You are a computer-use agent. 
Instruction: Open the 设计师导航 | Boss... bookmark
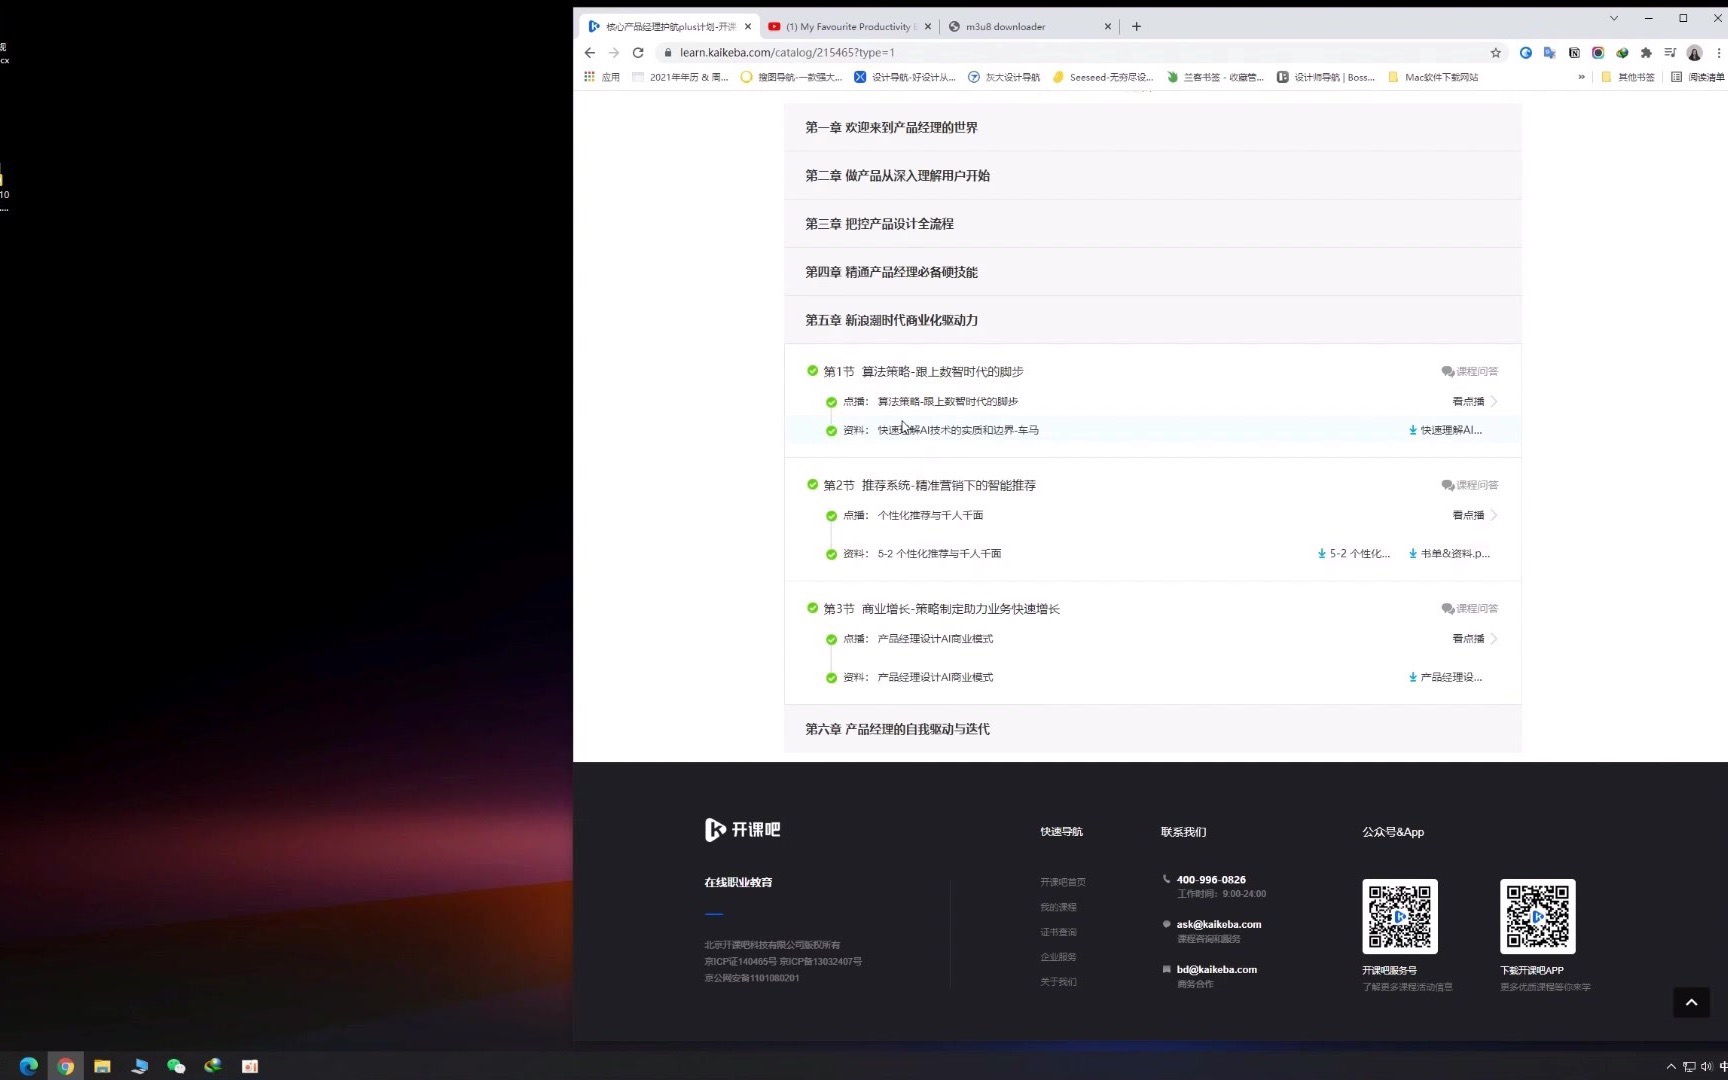tap(1326, 77)
